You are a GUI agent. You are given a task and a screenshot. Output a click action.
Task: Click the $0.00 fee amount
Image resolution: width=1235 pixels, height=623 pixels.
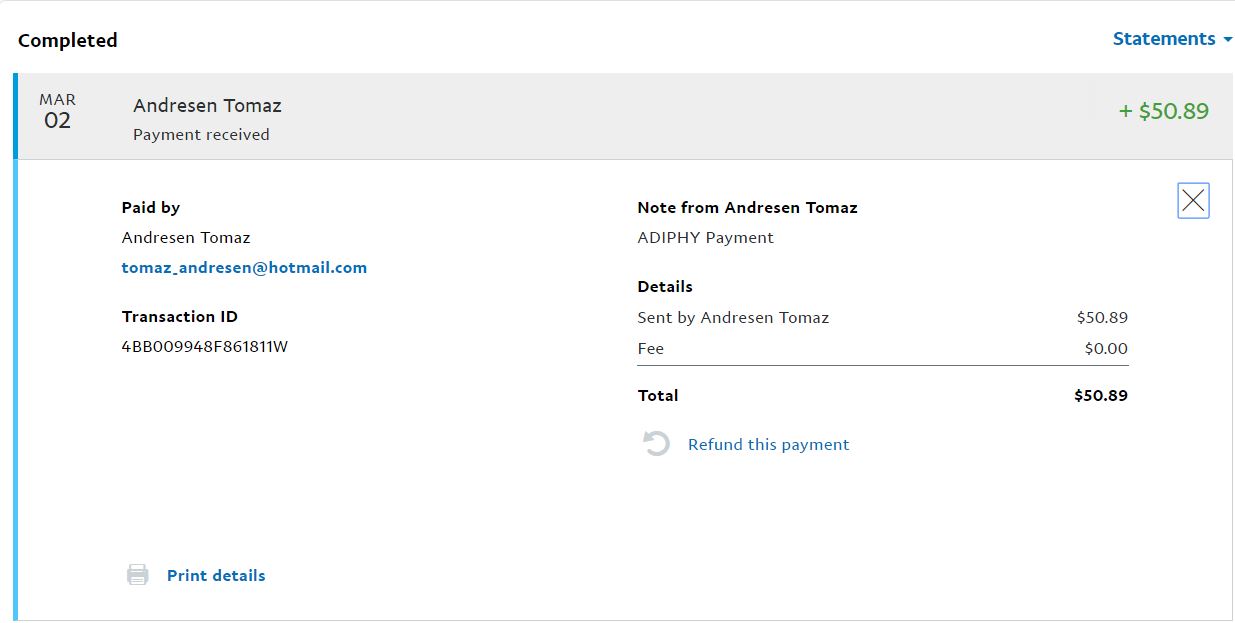[1106, 349]
